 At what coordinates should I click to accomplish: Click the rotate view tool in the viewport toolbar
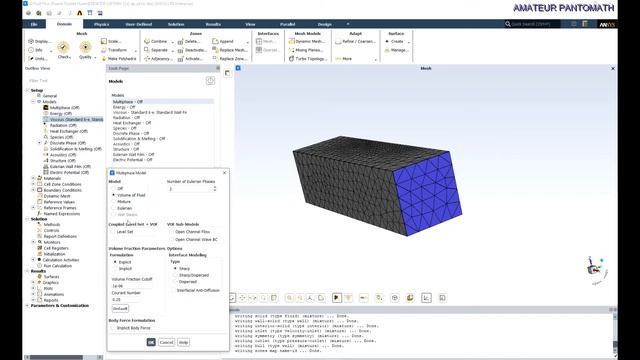tap(231, 298)
